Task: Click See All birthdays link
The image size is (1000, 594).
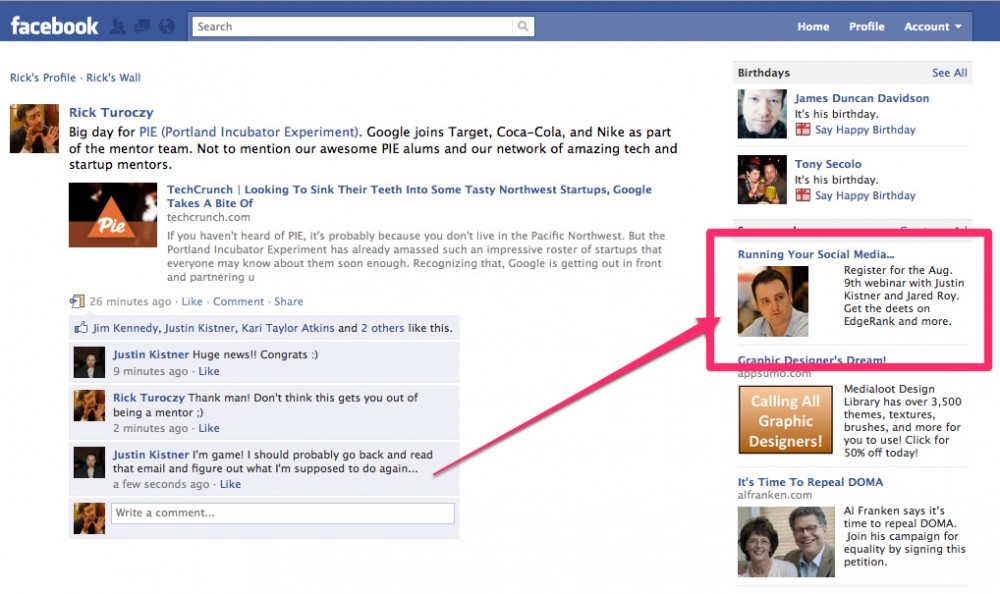Action: tap(949, 73)
